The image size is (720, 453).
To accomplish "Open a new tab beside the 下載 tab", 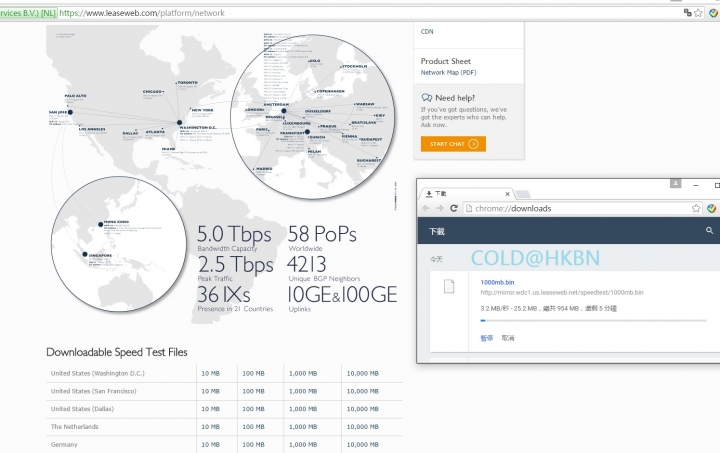I will [523, 194].
